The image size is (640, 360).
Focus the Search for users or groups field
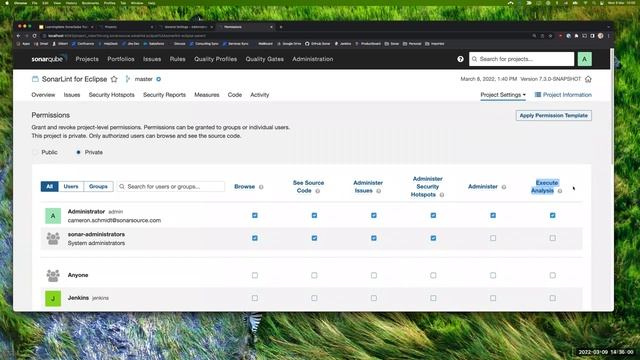[x=171, y=187]
